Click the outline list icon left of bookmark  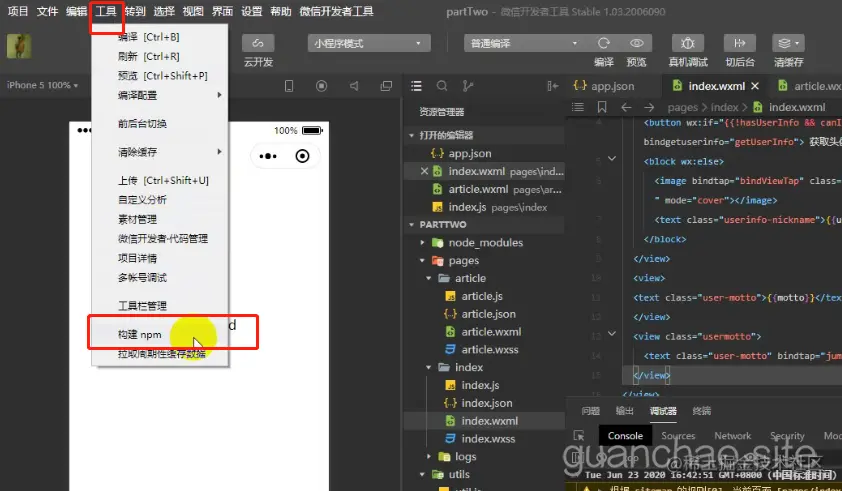tap(578, 107)
